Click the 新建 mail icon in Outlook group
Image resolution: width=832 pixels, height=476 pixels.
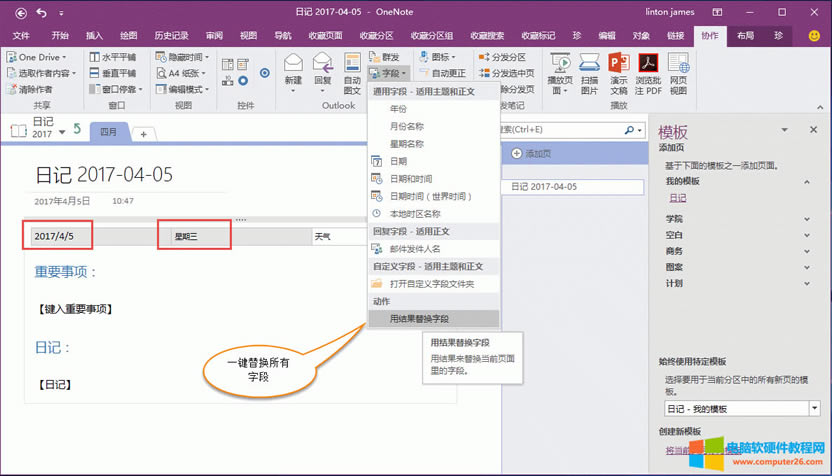(293, 66)
